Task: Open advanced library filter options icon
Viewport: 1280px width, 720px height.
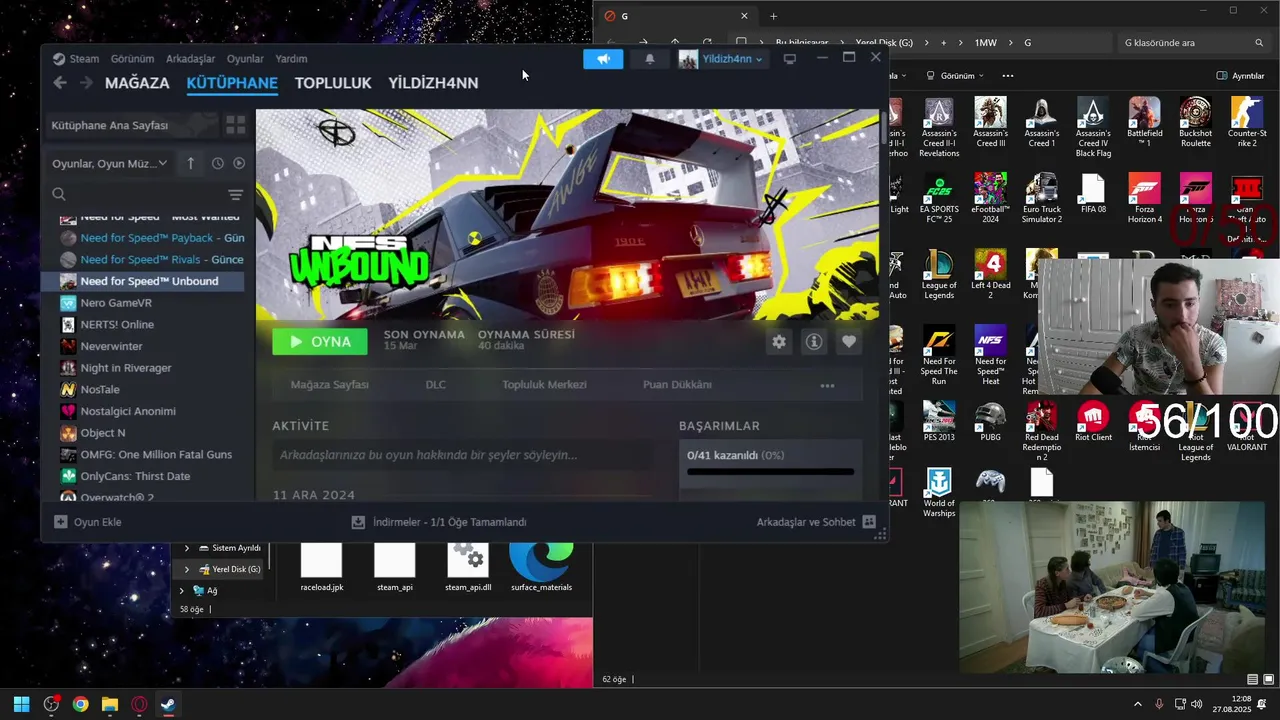Action: (x=236, y=194)
